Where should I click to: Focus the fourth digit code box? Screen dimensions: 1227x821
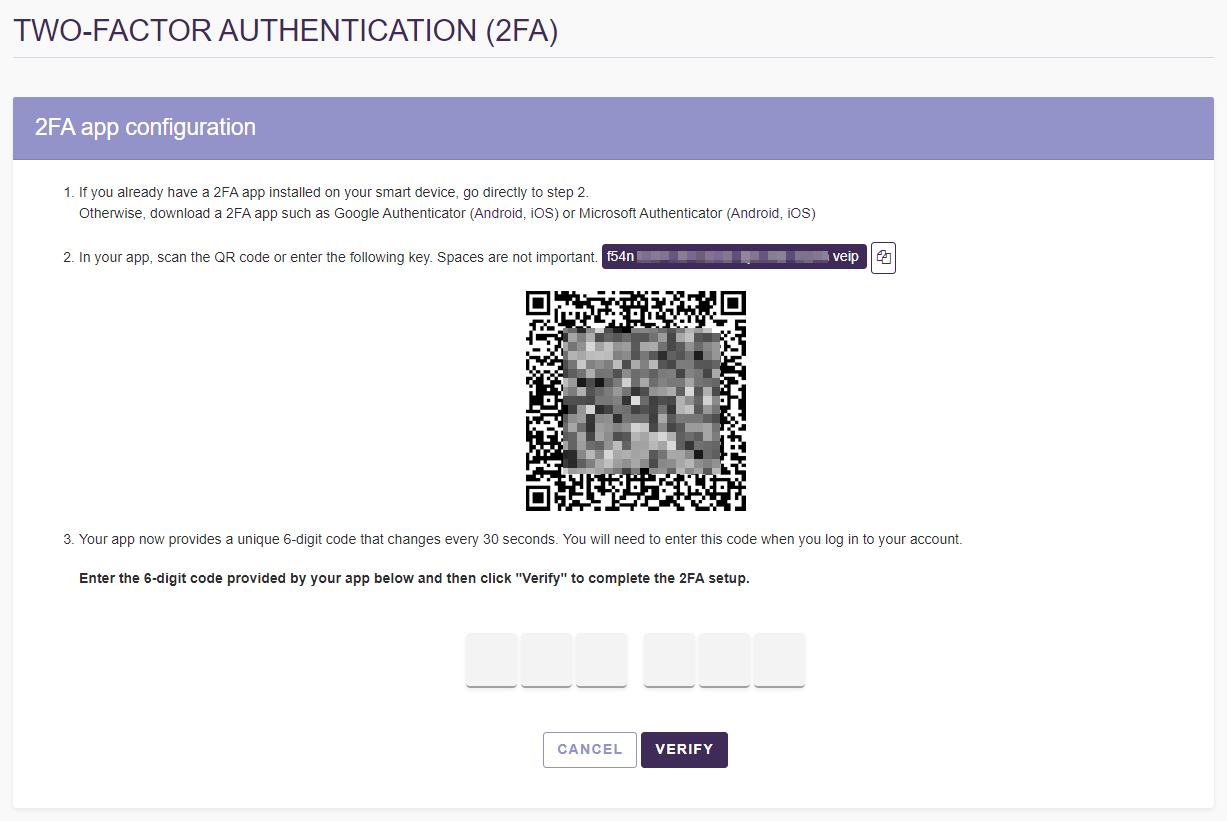coord(669,659)
